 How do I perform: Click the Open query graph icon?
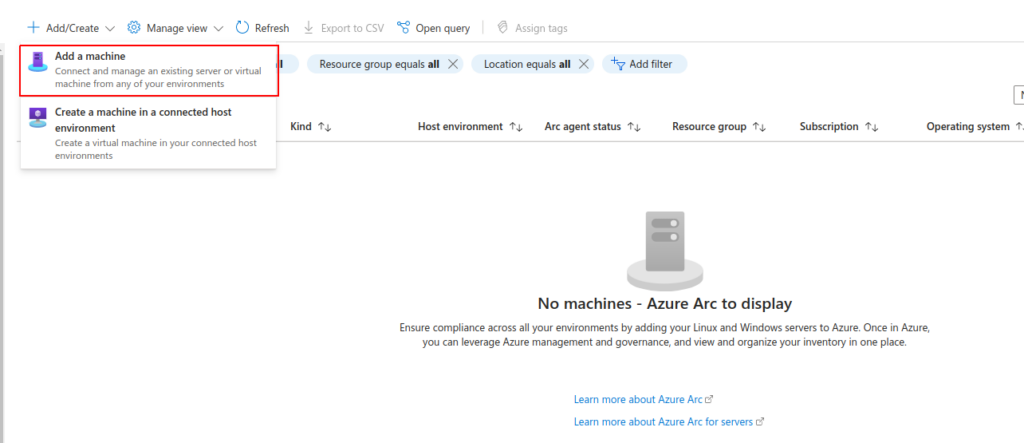tap(404, 28)
